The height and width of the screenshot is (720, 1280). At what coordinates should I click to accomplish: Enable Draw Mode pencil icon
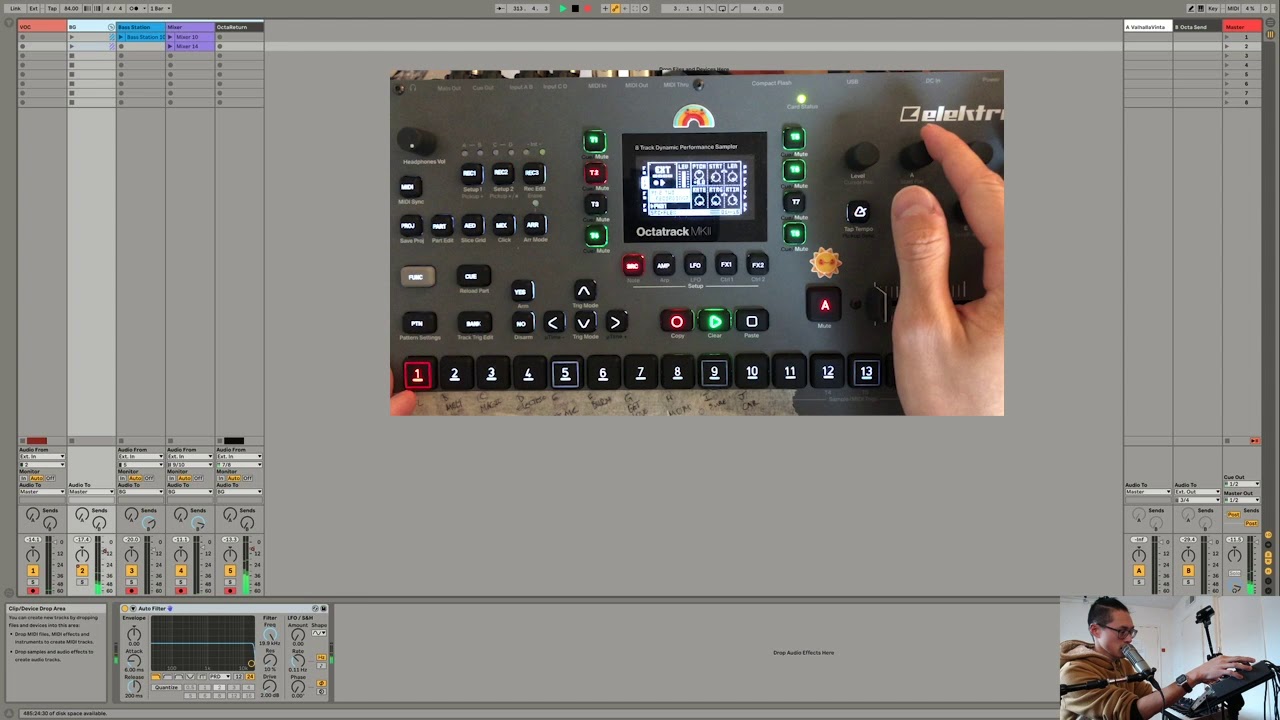click(x=1191, y=8)
